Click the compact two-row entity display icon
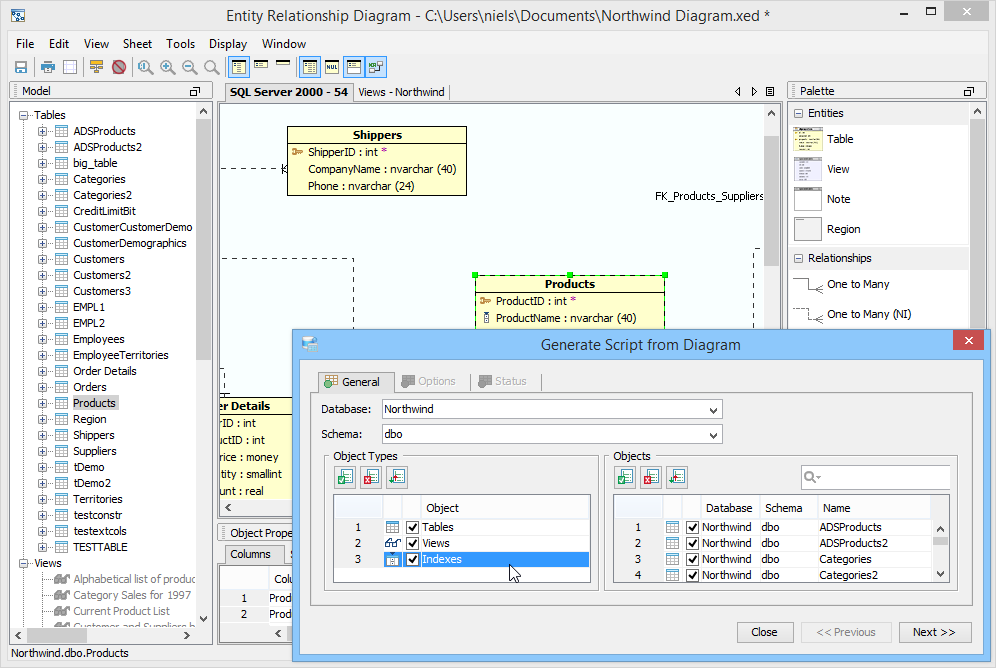 click(x=261, y=64)
